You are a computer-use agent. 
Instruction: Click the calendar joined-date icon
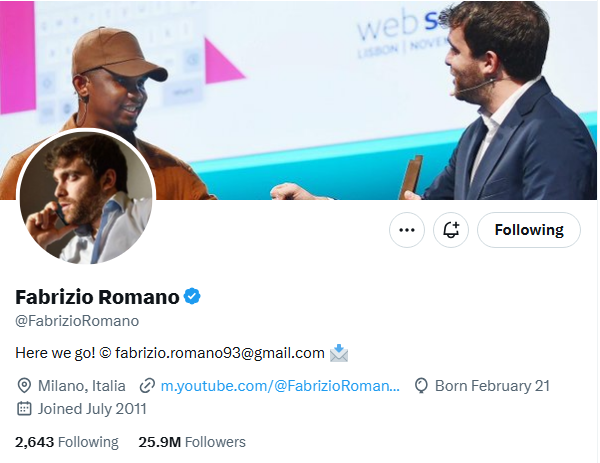[24, 409]
